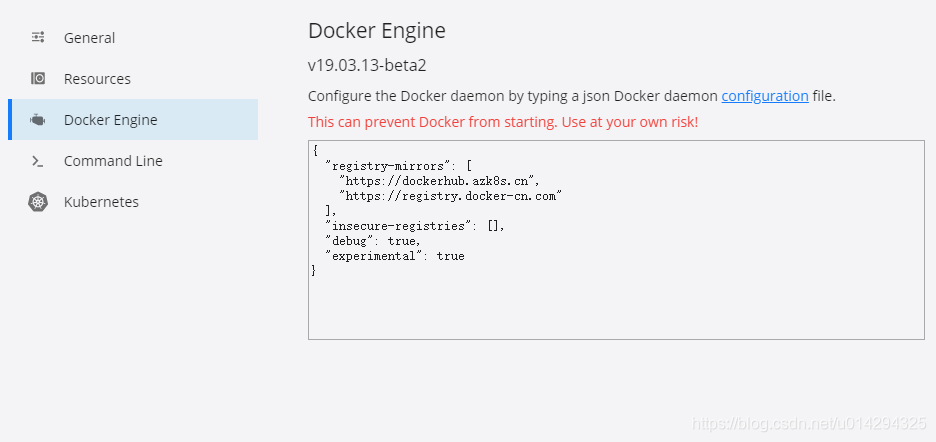Image resolution: width=936 pixels, height=442 pixels.
Task: Click the v19.03.13-beta2 version text
Action: pos(367,65)
